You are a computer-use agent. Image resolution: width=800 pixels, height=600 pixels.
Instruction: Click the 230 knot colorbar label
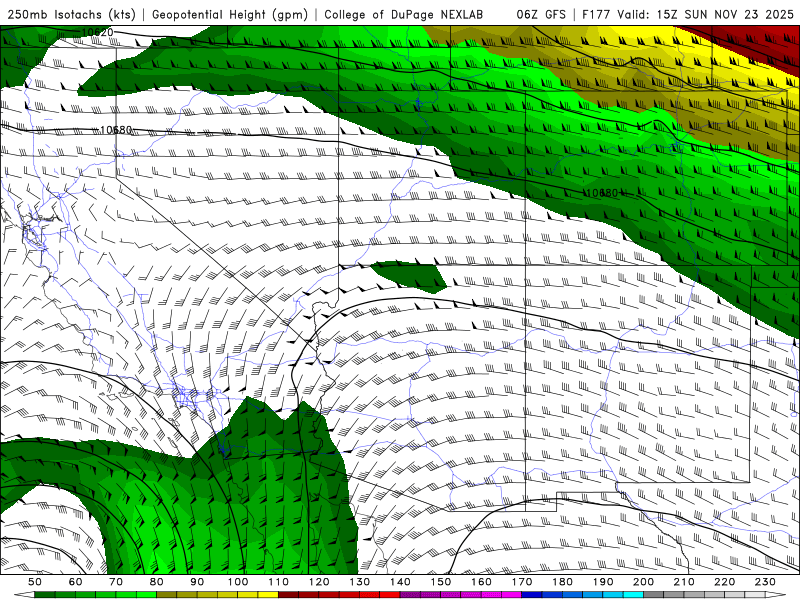(x=765, y=582)
